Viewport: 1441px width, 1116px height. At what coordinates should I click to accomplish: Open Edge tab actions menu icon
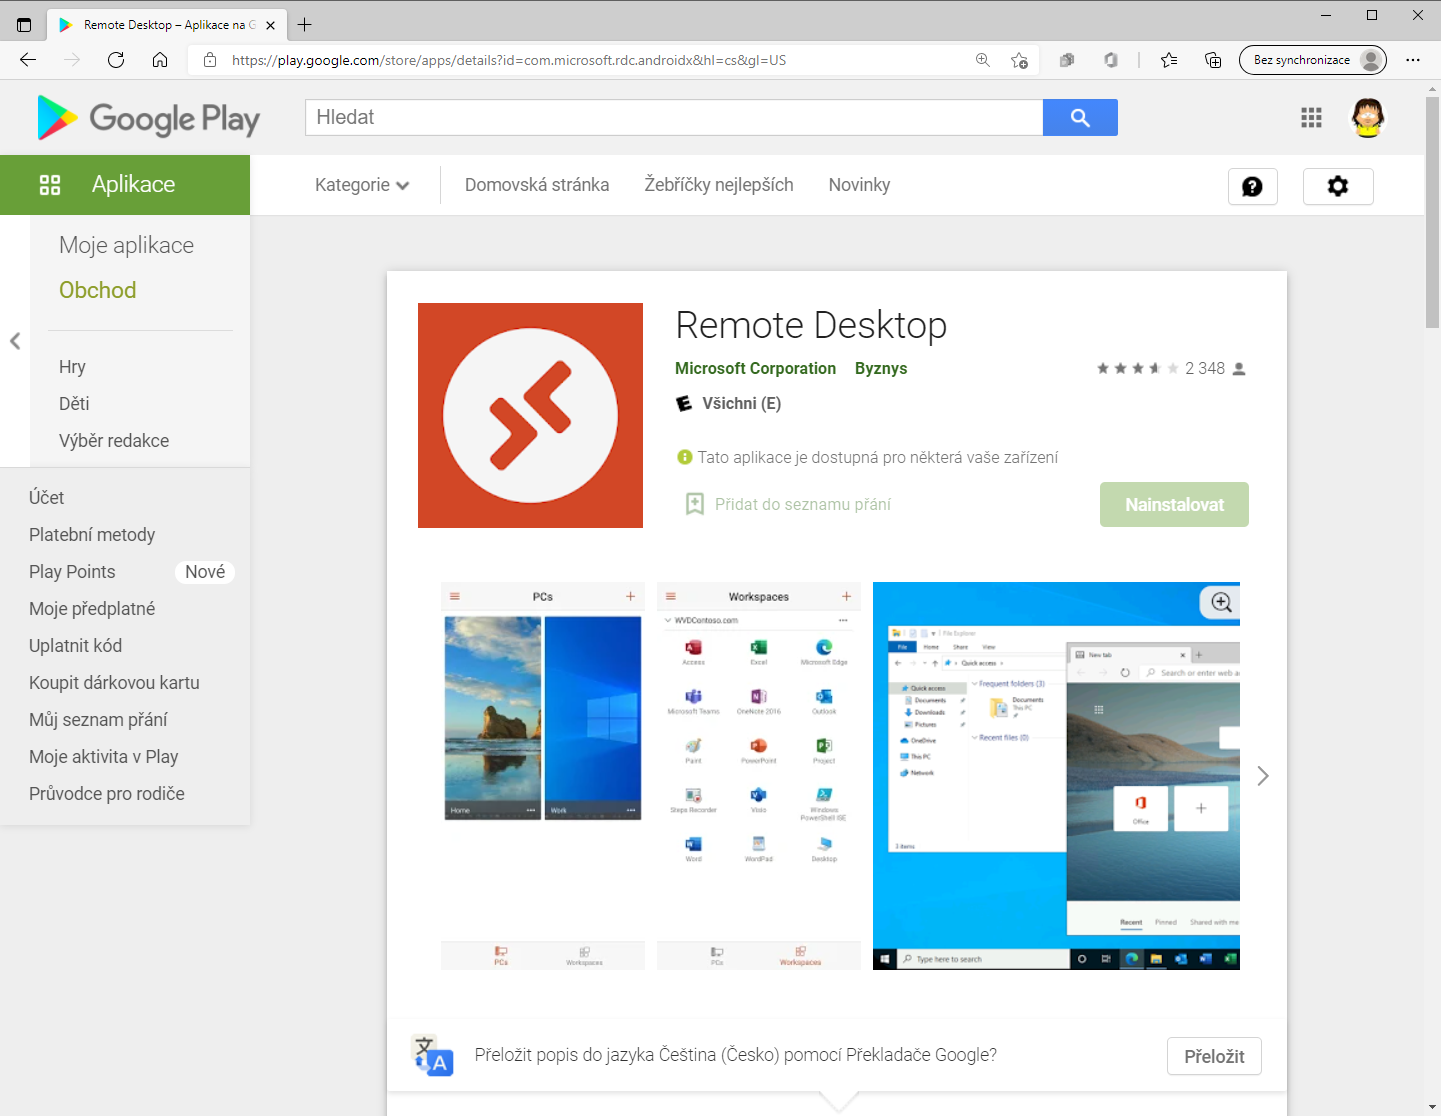pyautogui.click(x=24, y=25)
